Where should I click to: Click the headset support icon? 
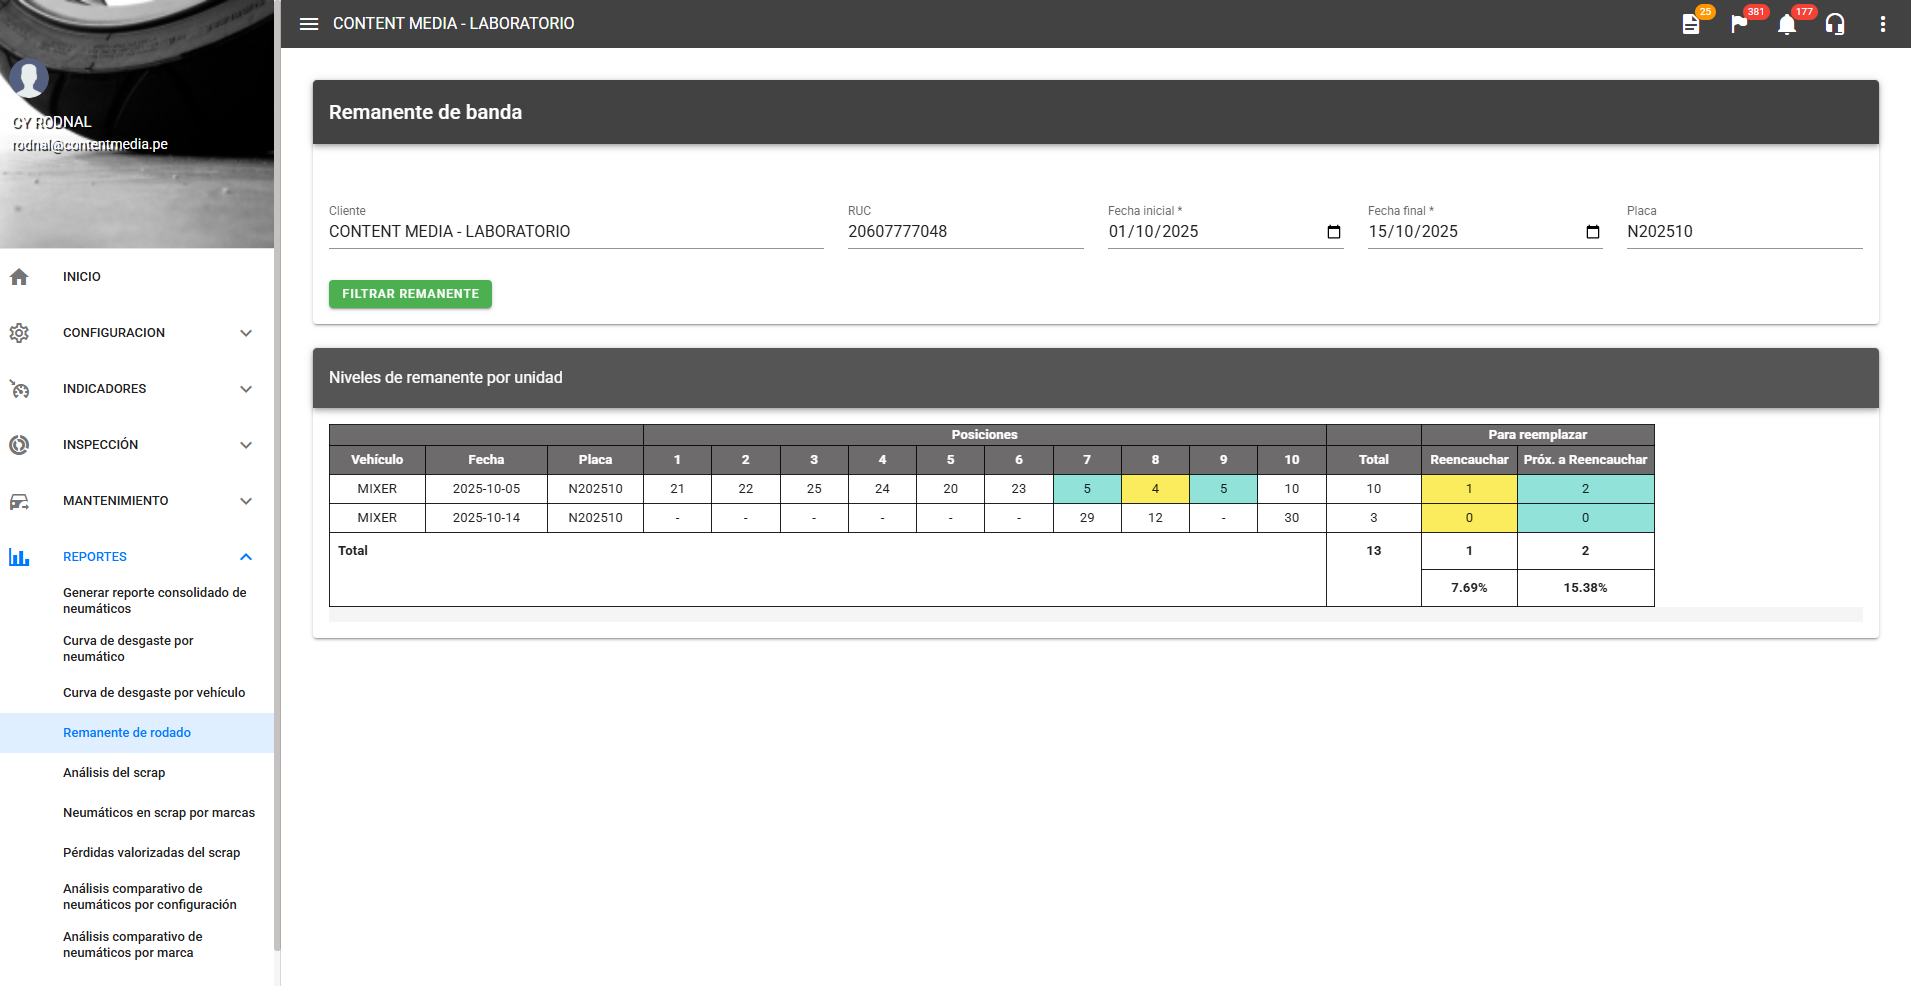1835,24
